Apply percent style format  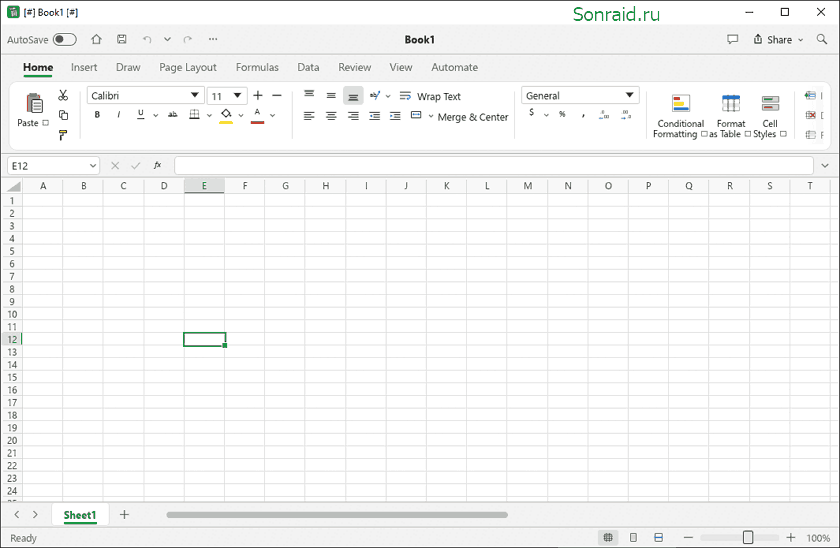562,114
